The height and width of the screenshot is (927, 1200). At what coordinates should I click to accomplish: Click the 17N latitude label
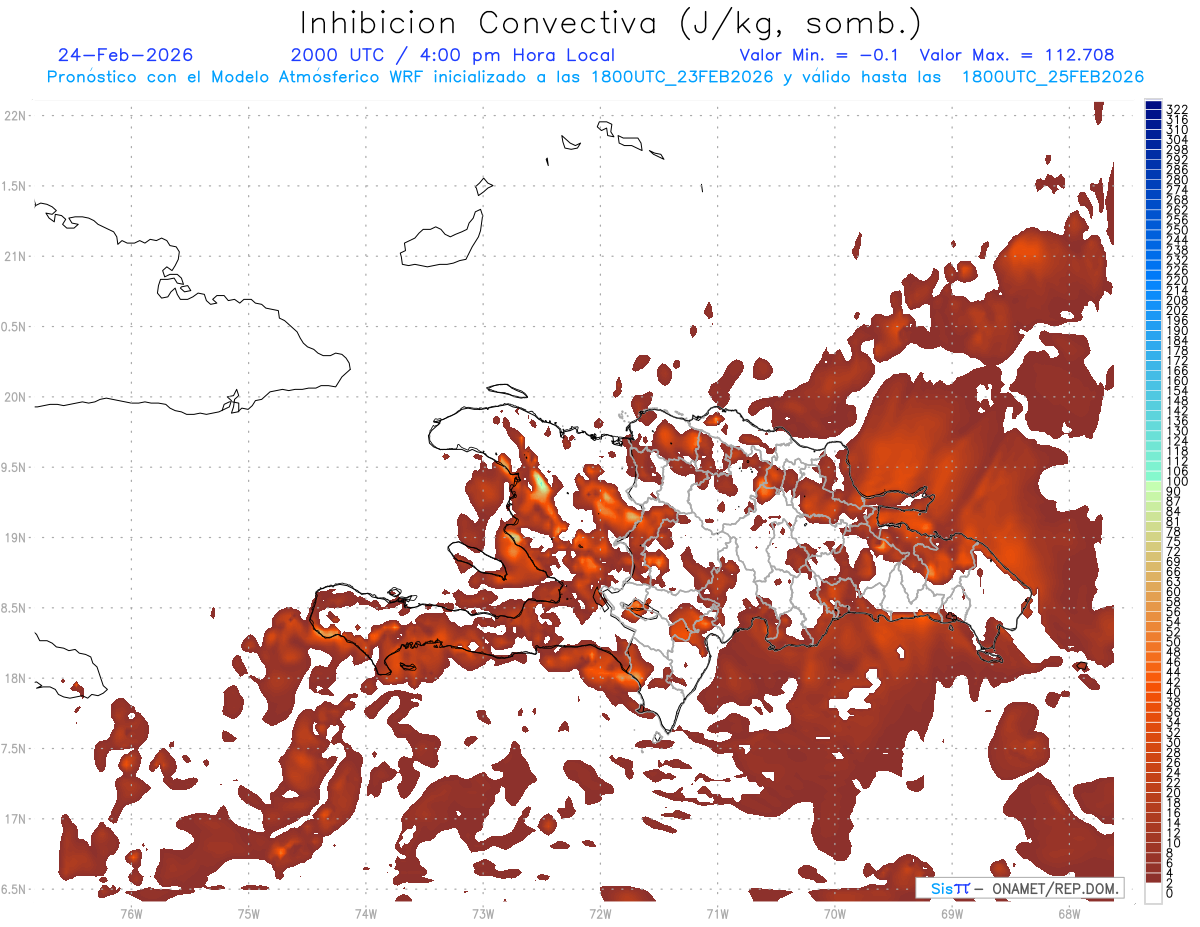click(15, 819)
